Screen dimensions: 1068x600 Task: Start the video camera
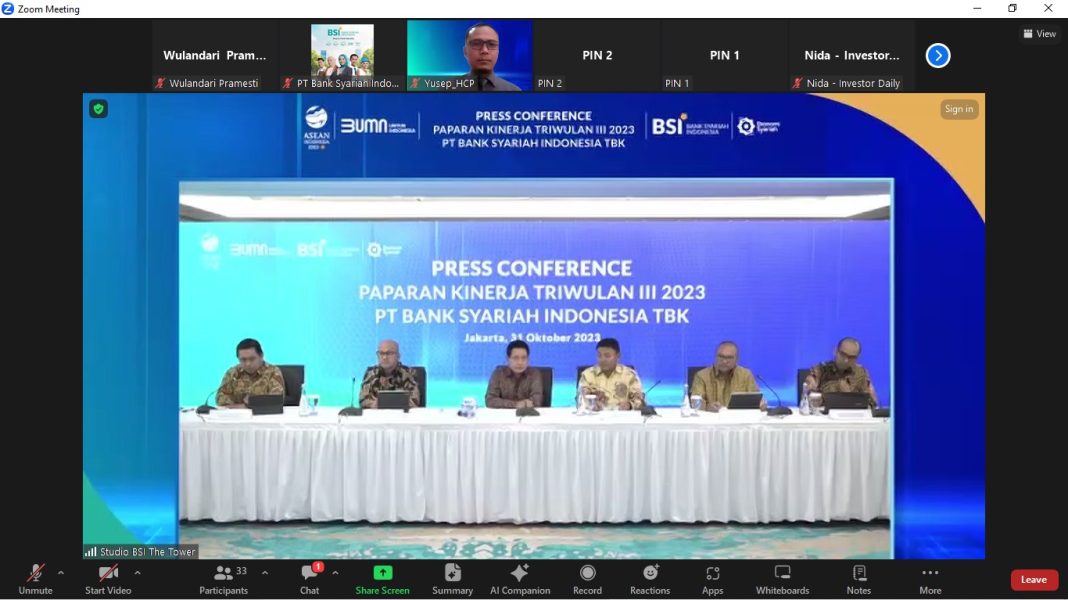(x=108, y=580)
